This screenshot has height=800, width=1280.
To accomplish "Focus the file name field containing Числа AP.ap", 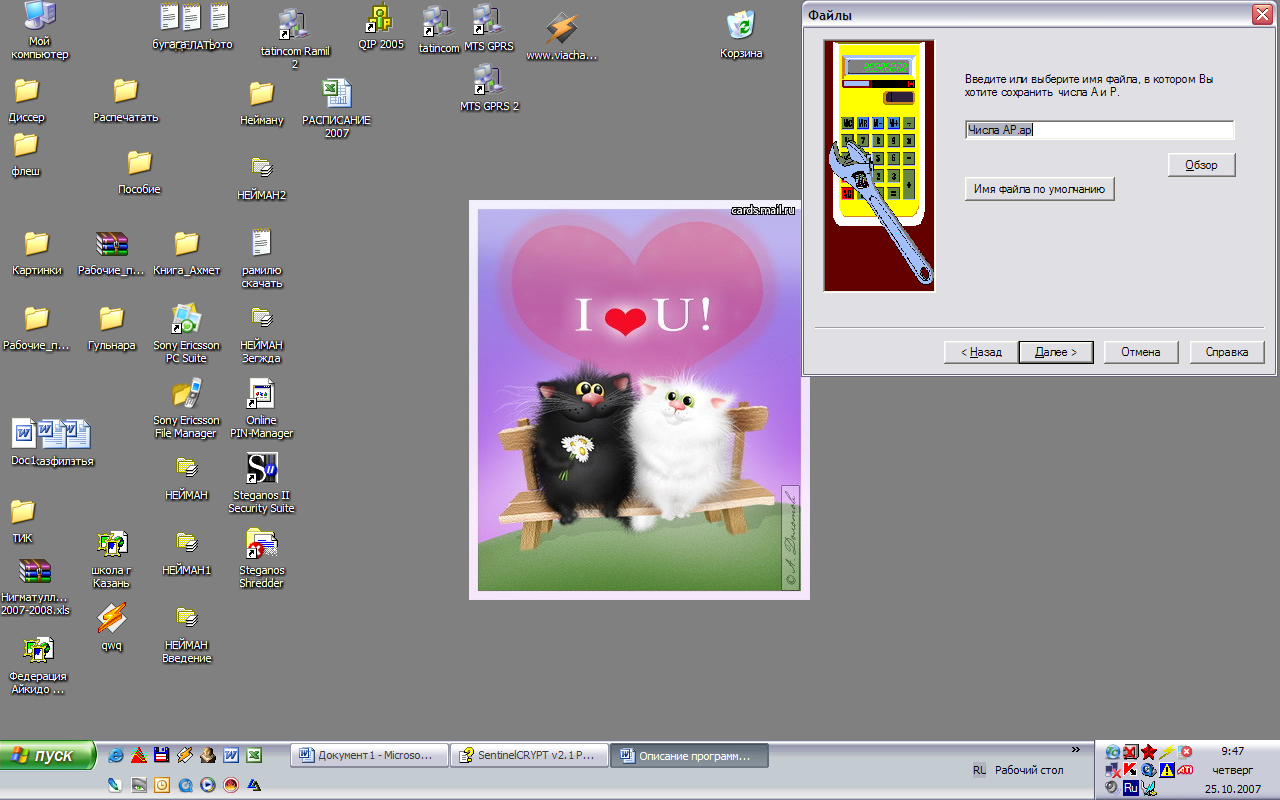I will (1099, 130).
